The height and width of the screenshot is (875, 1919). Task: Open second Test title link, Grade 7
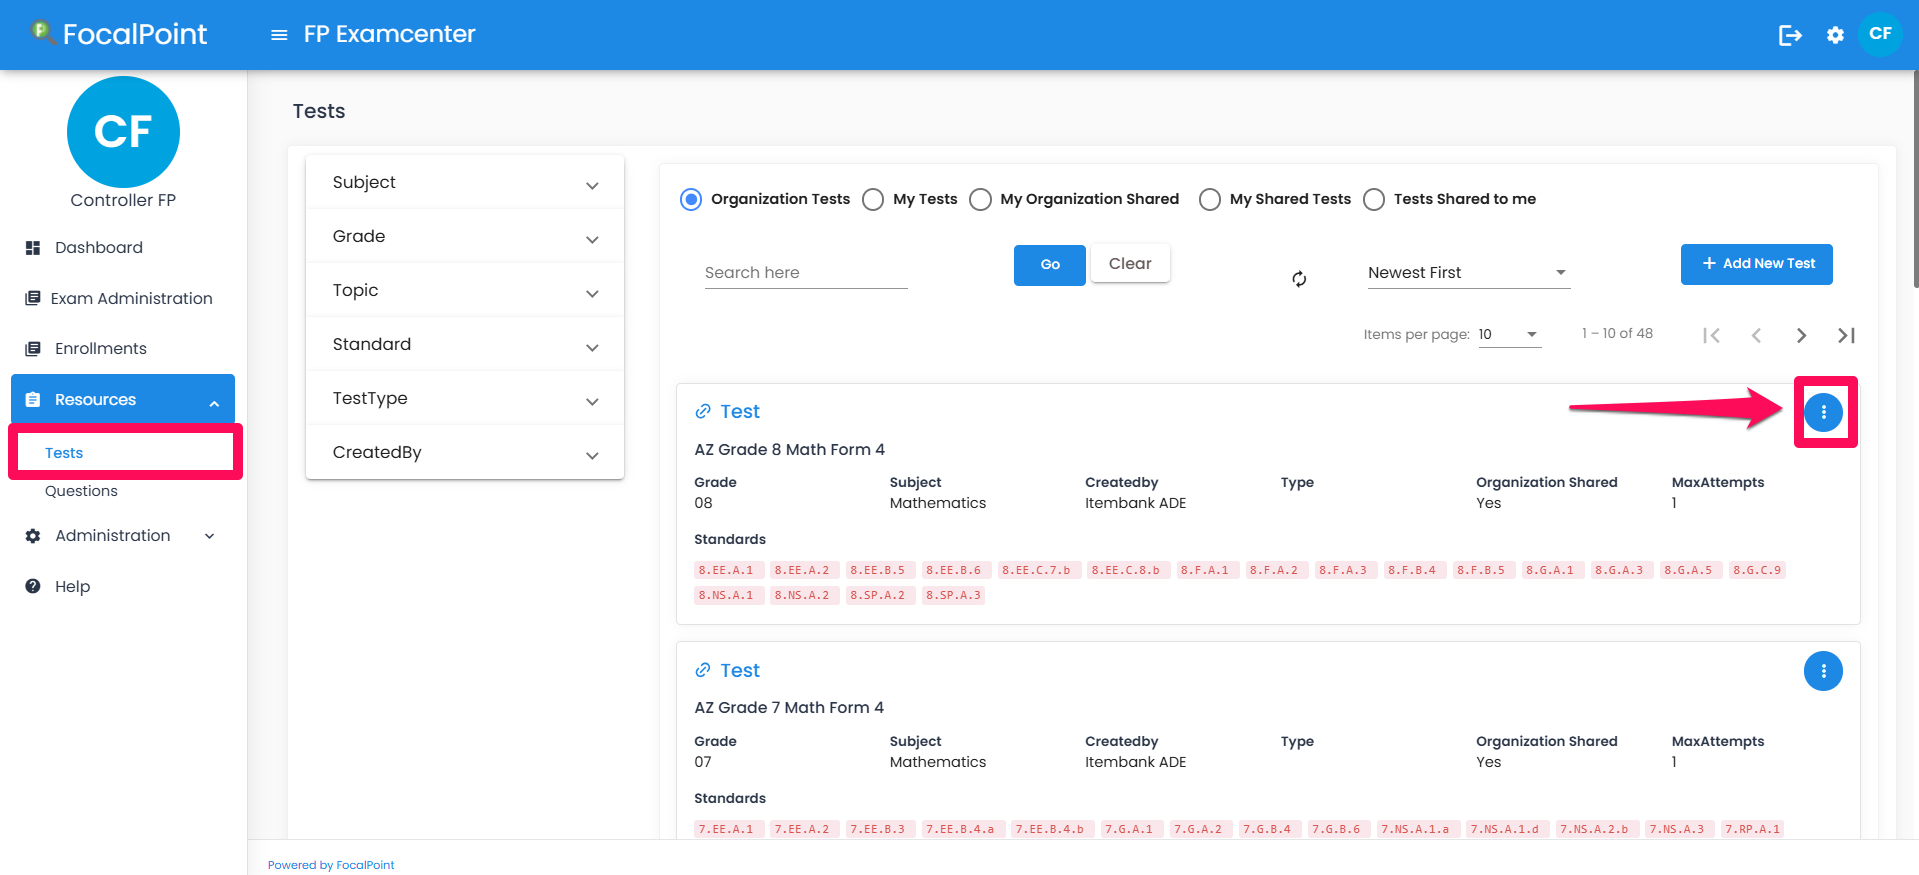pyautogui.click(x=740, y=671)
